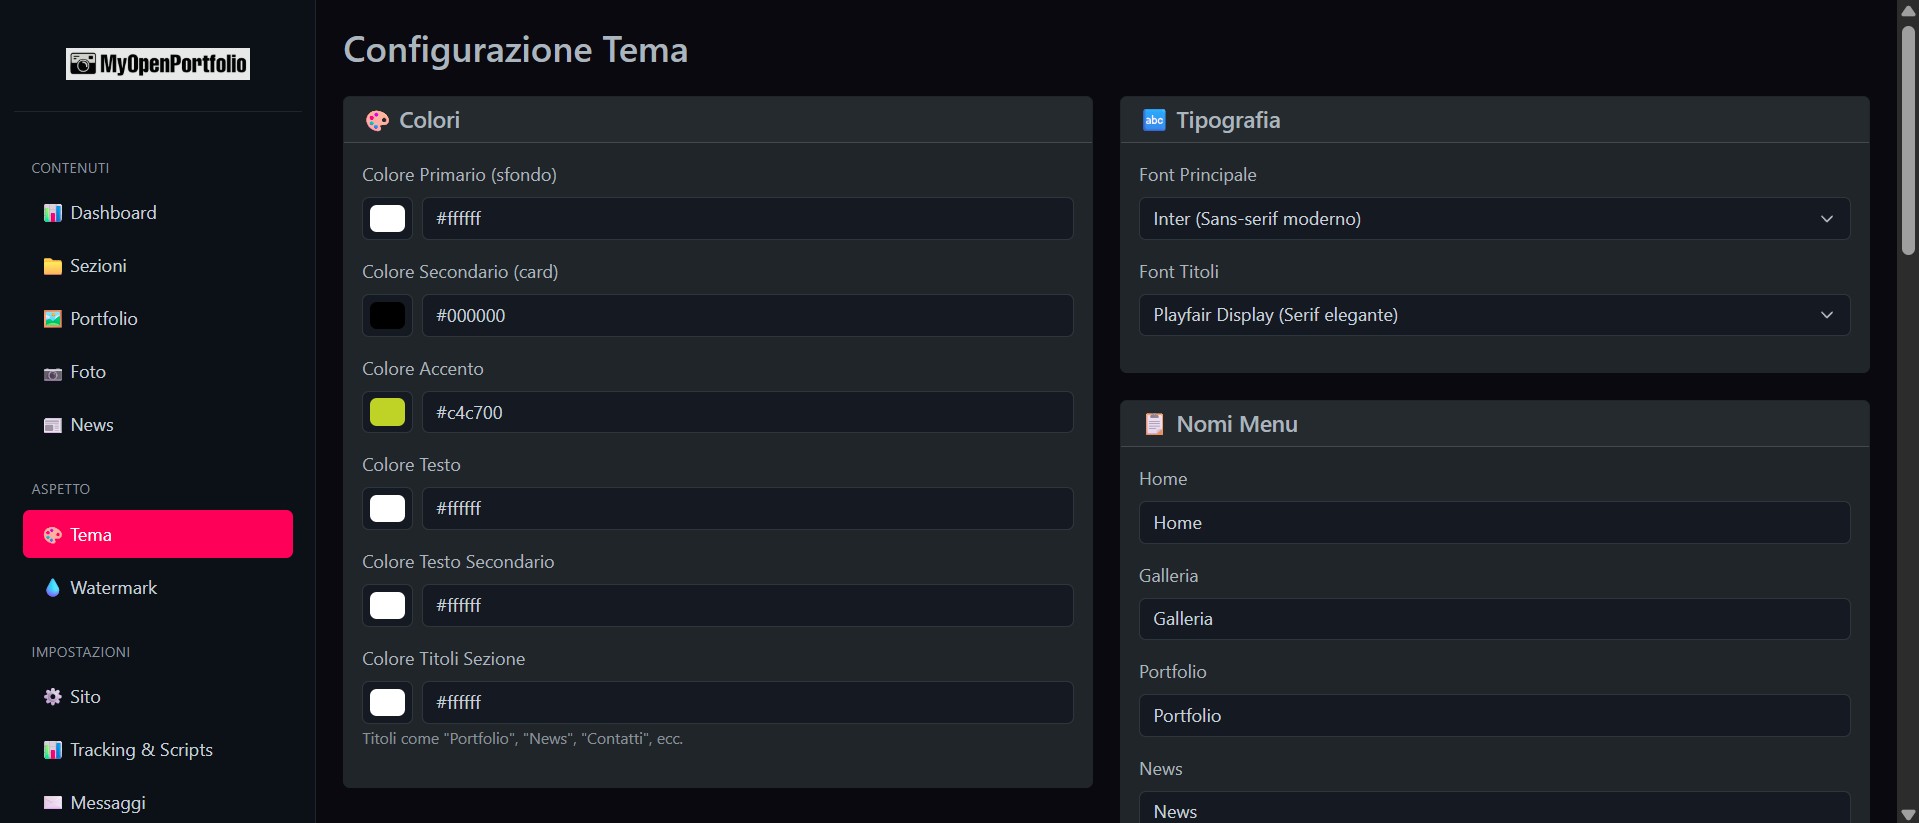Click the Colore Titoli Sezione hex field

point(747,702)
